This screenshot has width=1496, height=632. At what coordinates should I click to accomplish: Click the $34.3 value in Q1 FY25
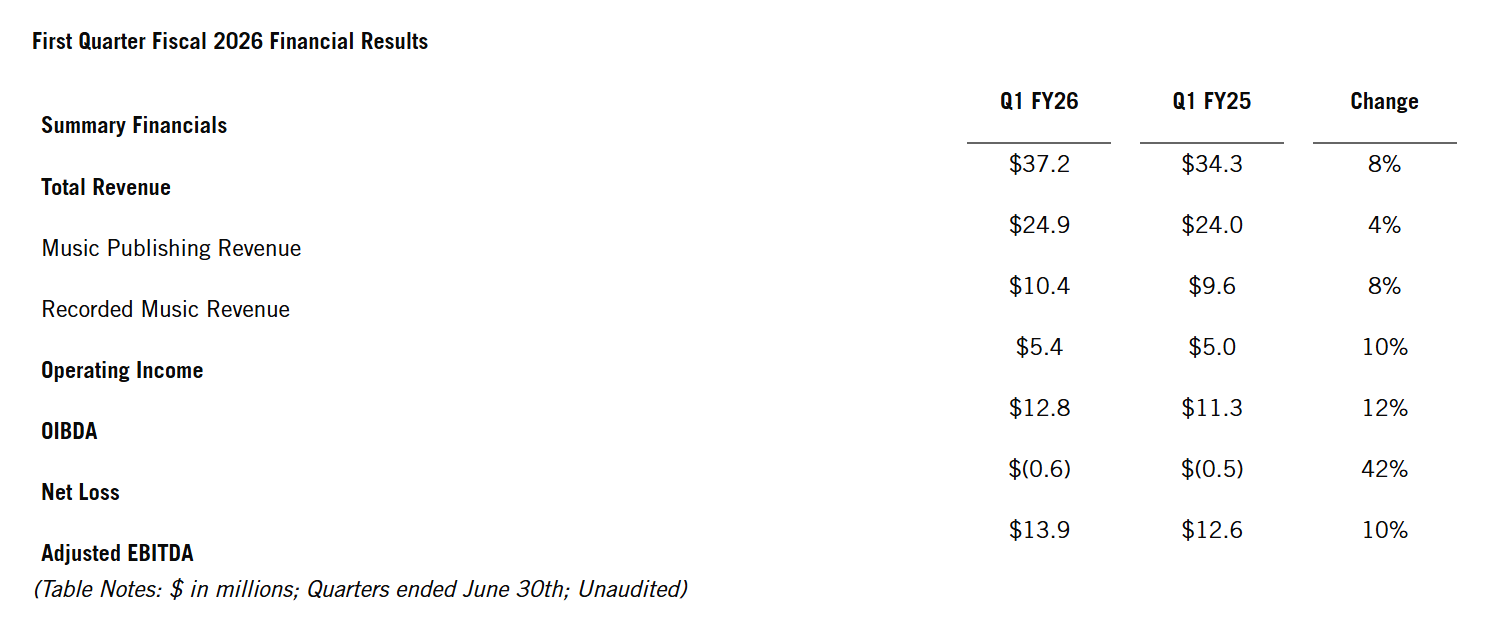[1212, 164]
